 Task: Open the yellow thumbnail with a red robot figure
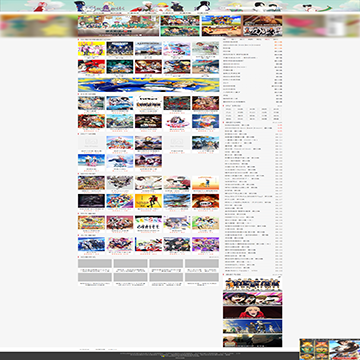click(x=148, y=201)
